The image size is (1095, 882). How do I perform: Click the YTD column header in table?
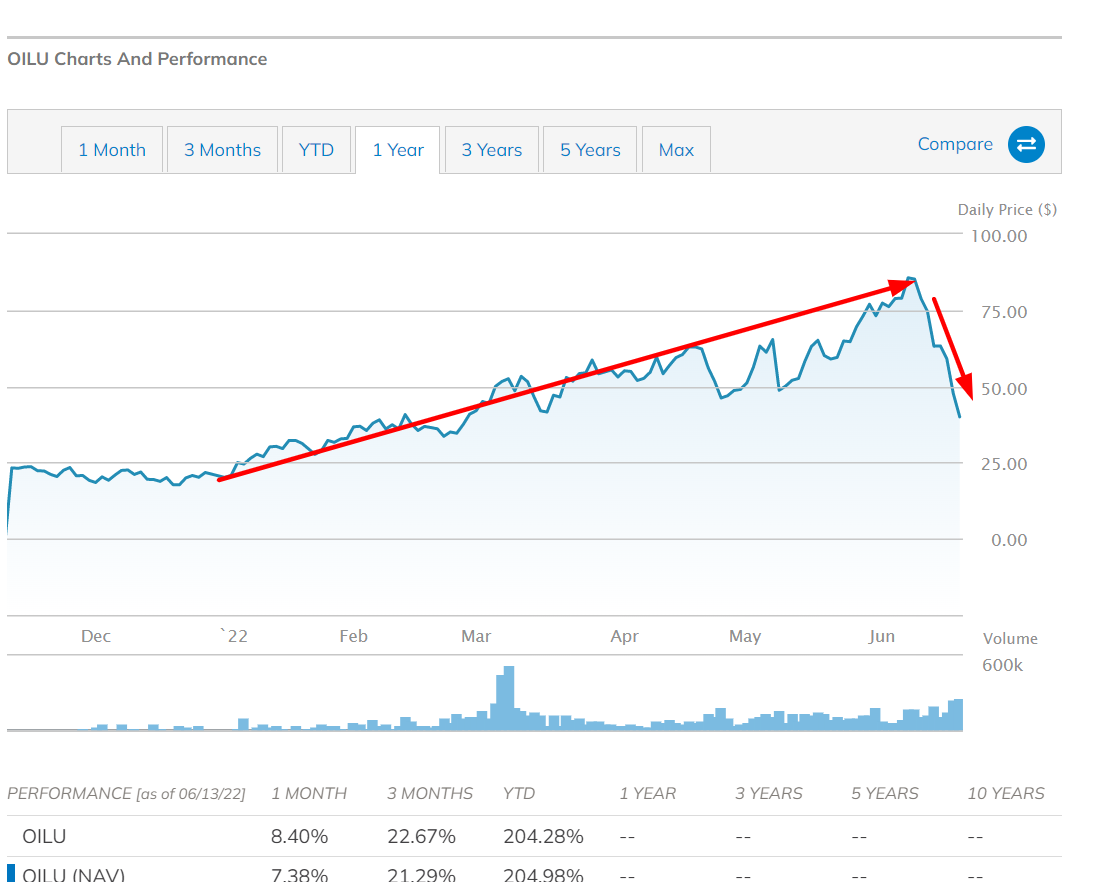(x=519, y=793)
